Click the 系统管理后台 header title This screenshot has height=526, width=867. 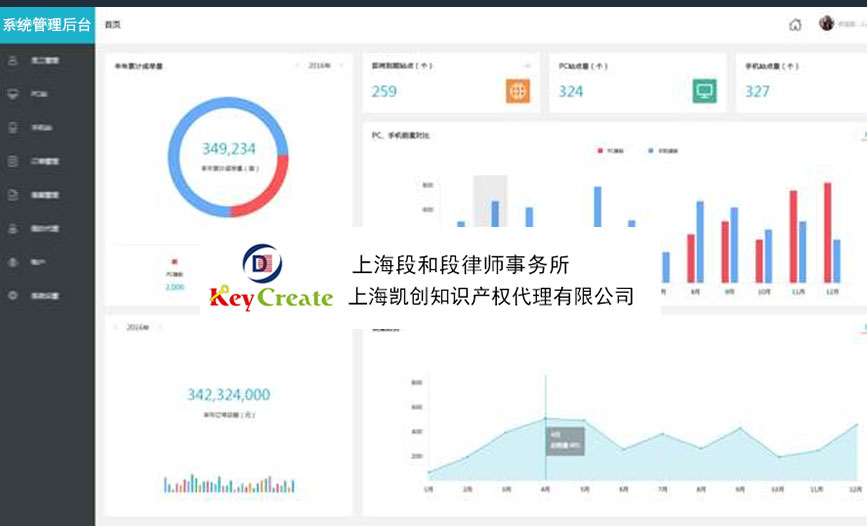(x=47, y=25)
